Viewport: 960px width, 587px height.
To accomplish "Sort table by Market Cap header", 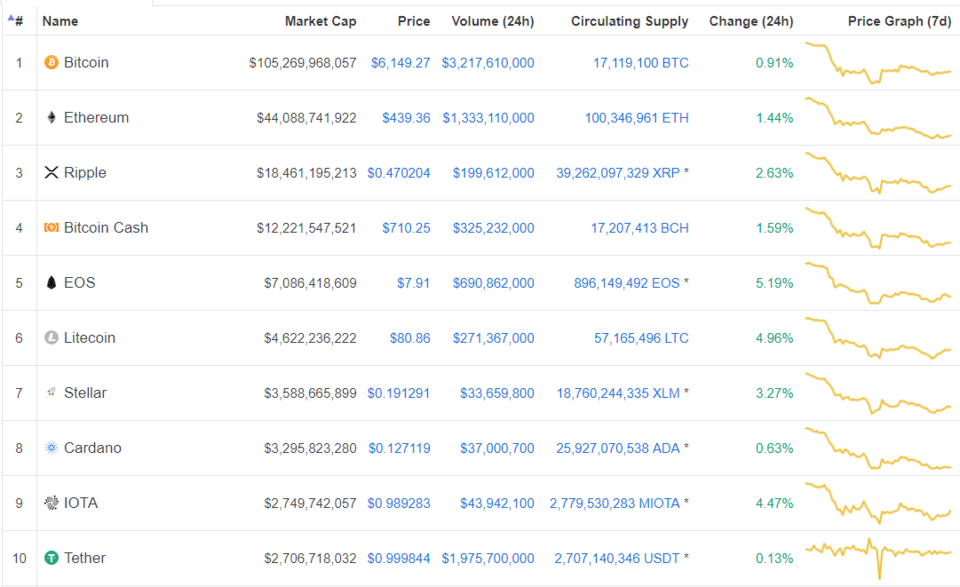I will [320, 21].
